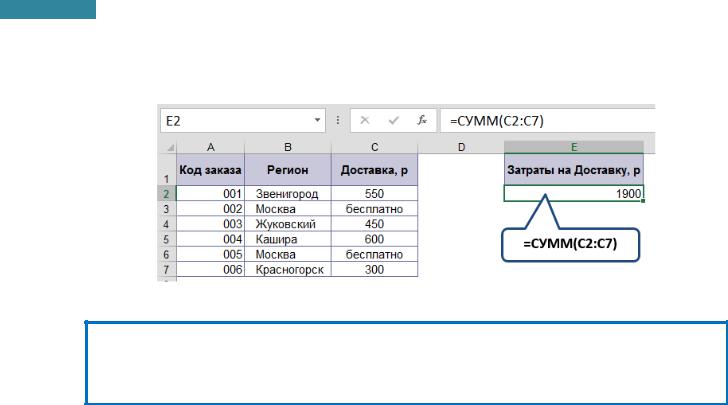Select row 6 header
The height and width of the screenshot is (405, 728).
(167, 255)
